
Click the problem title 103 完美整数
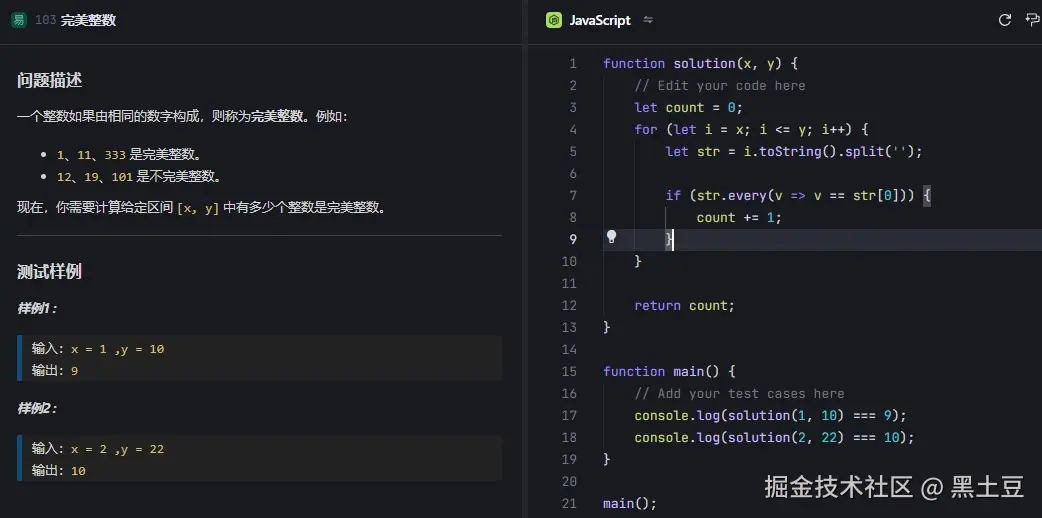(x=75, y=21)
